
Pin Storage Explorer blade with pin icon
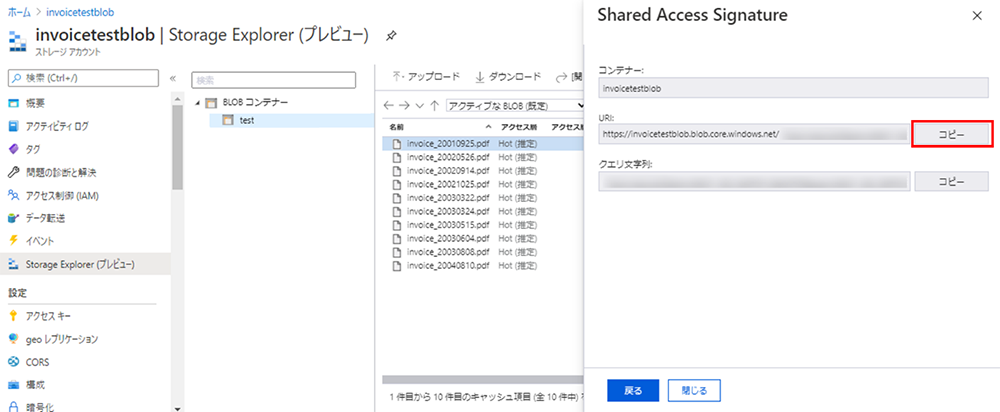(x=391, y=36)
